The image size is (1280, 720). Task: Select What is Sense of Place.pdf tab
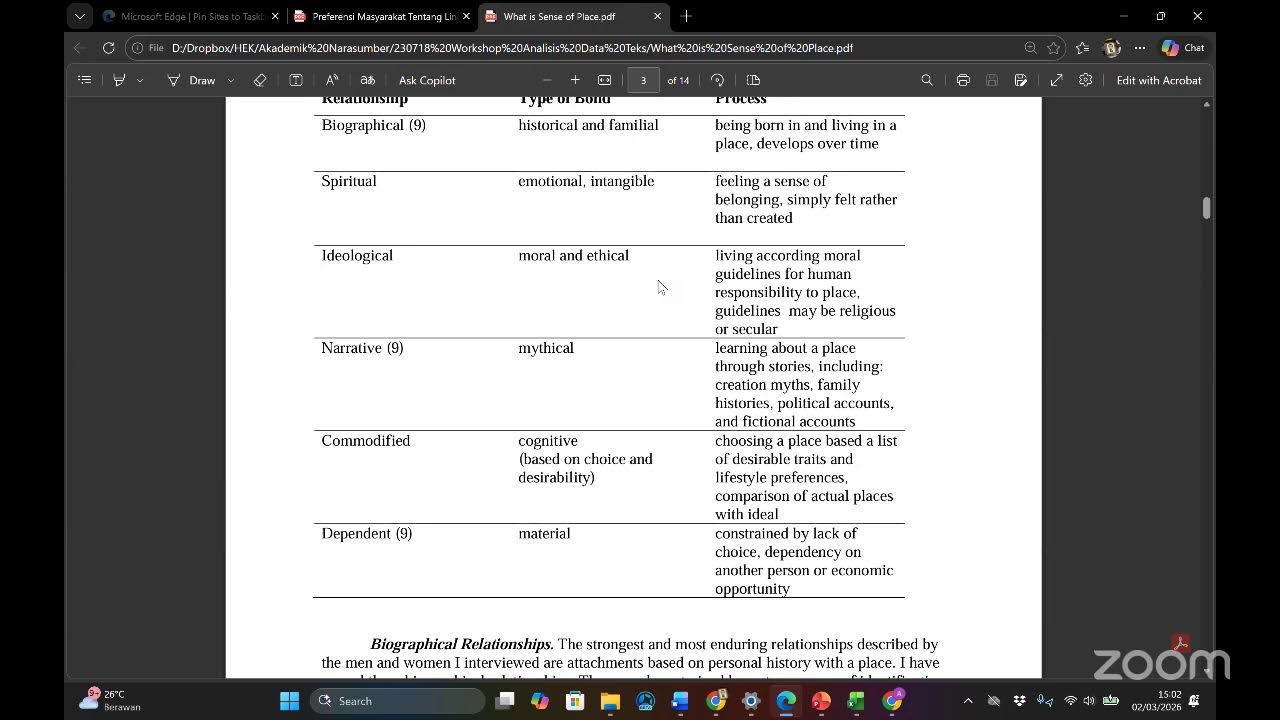(x=573, y=16)
